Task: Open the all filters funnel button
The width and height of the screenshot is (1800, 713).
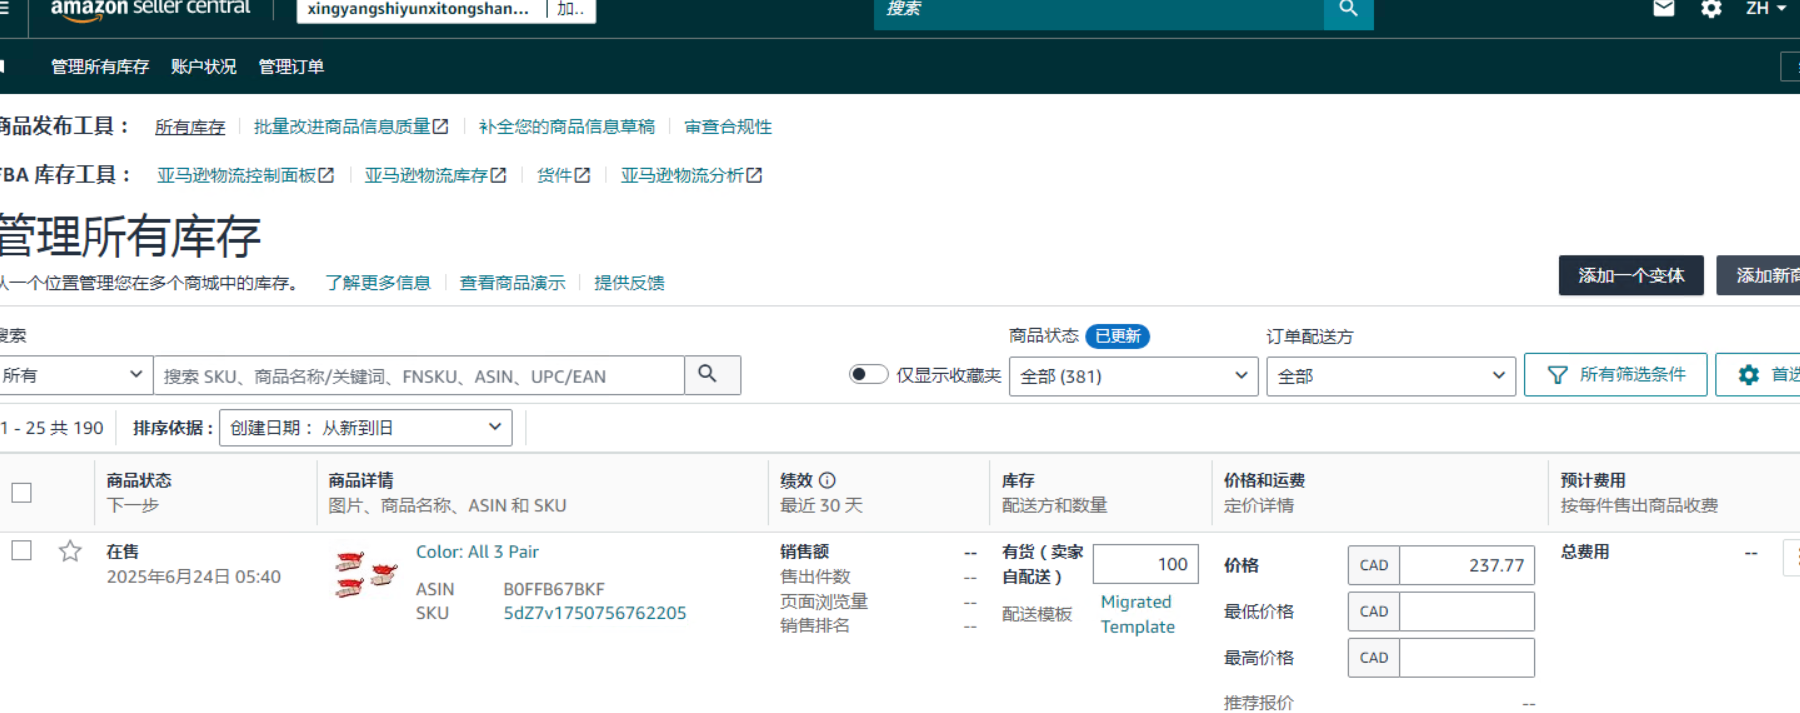Action: coord(1615,375)
